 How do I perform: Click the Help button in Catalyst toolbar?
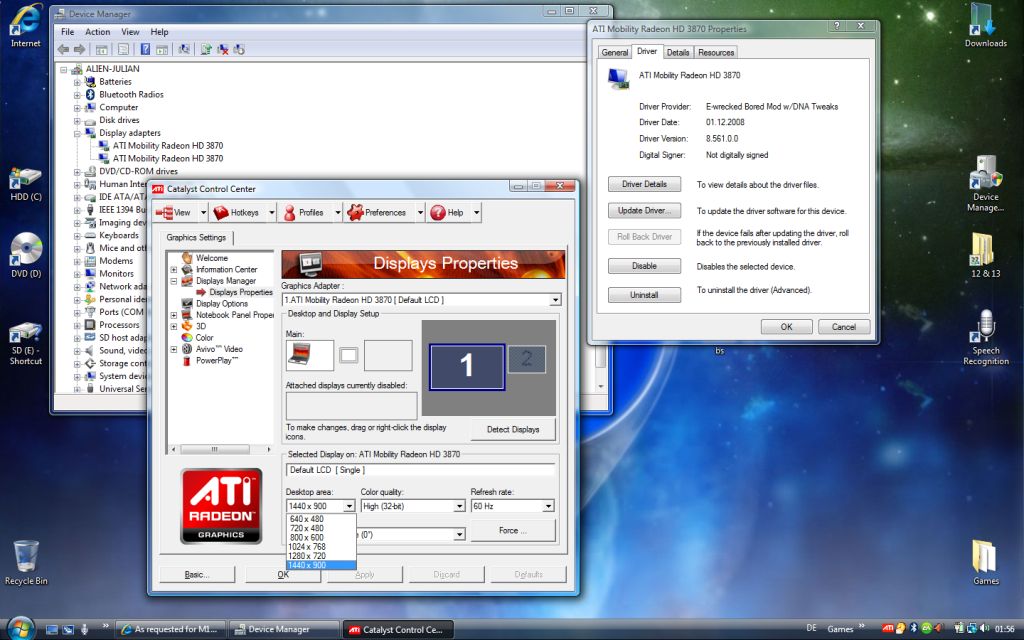tap(447, 212)
